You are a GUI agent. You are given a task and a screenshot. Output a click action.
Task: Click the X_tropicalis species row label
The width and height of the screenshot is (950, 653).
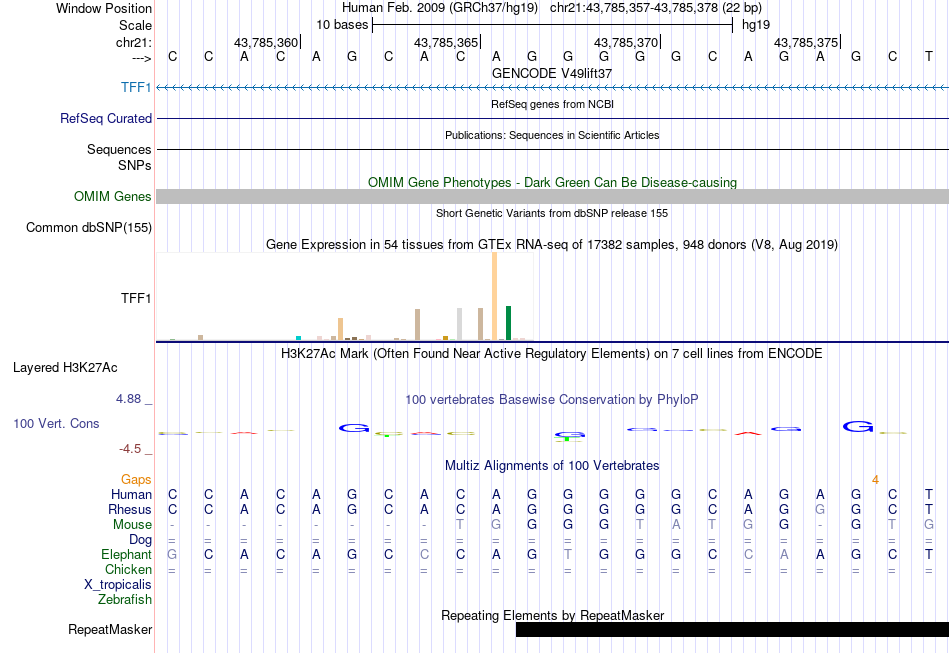pos(118,585)
